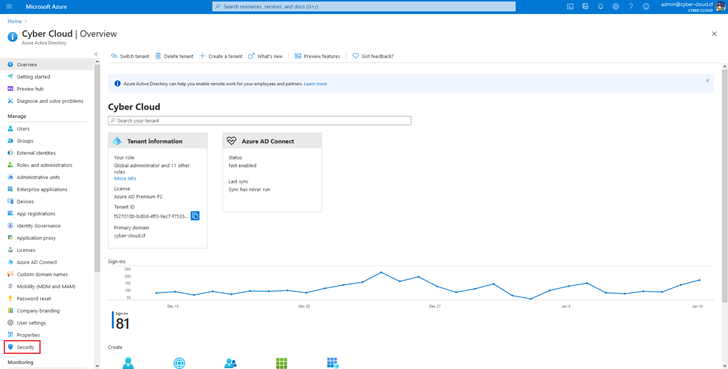Viewport: 728px width, 369px height.
Task: Open What's new
Action: point(265,56)
